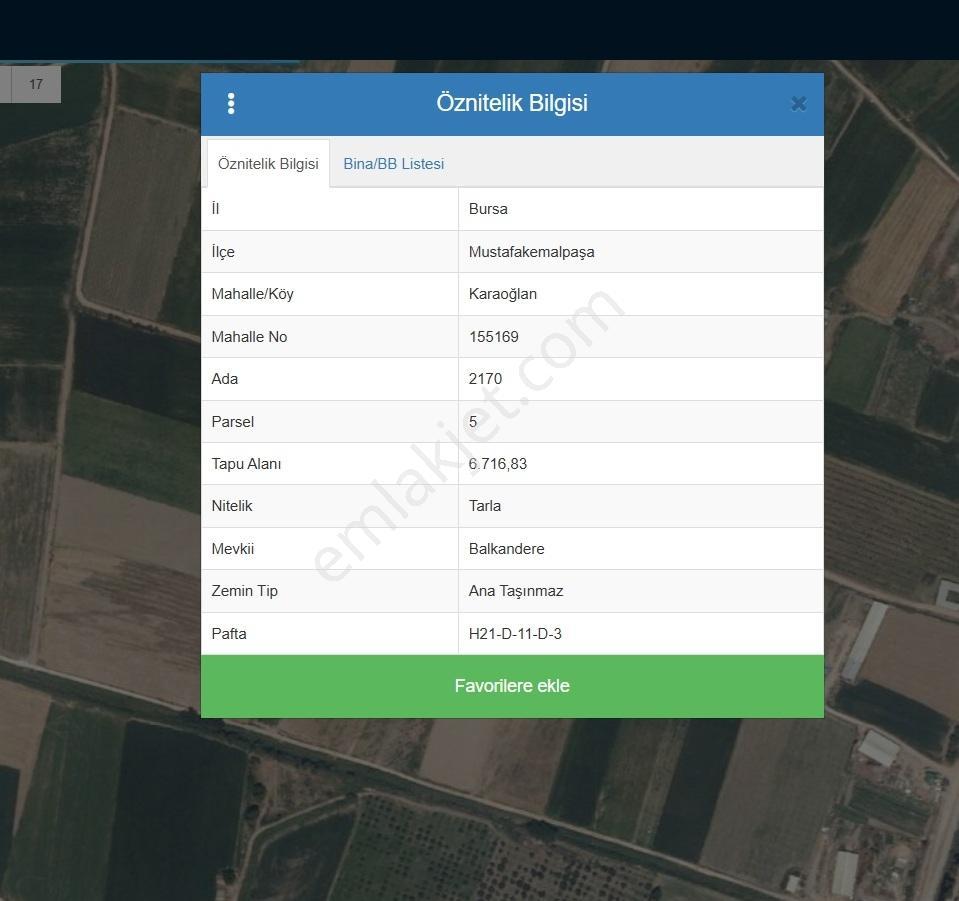Click the Öznitelik Bilgisi dialog title
Screen dimensions: 959x901
click(x=512, y=103)
